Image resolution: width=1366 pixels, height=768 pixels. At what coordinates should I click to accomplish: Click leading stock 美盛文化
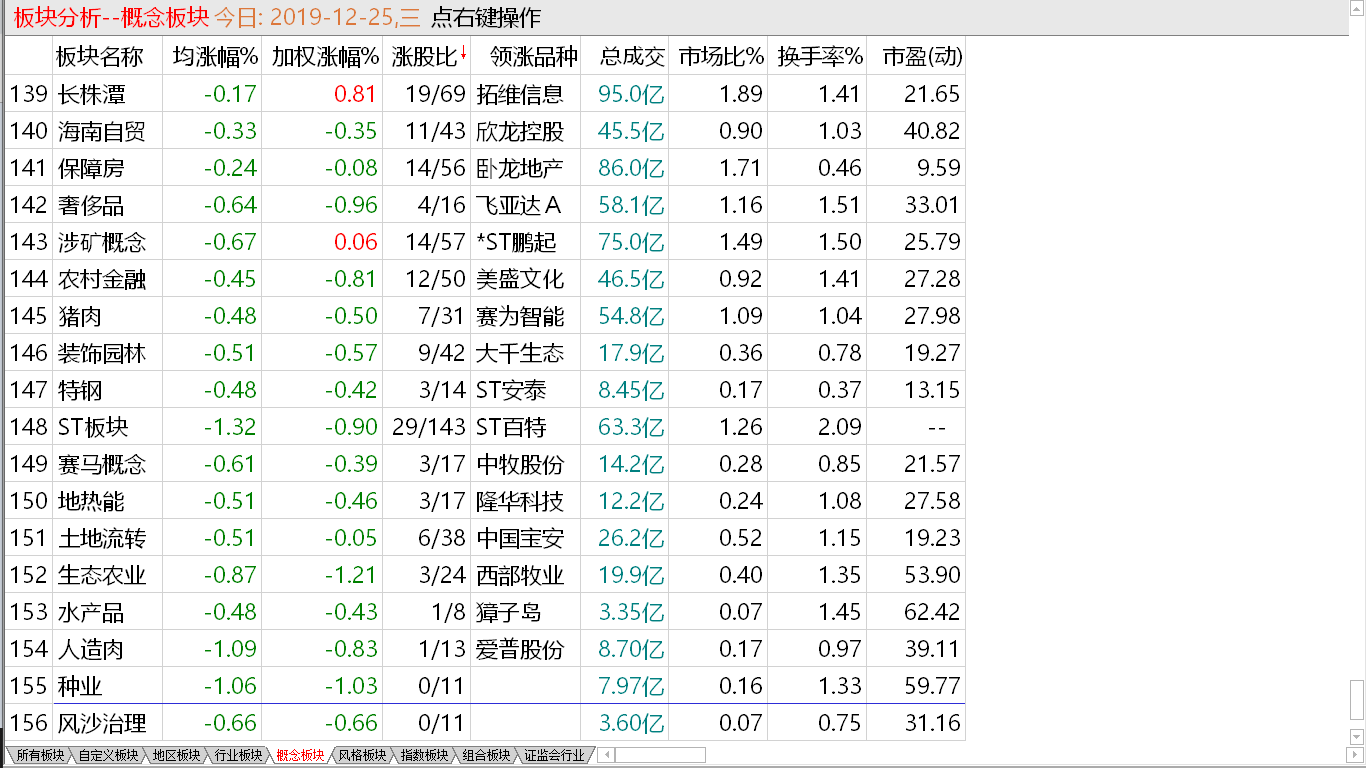pyautogui.click(x=520, y=279)
